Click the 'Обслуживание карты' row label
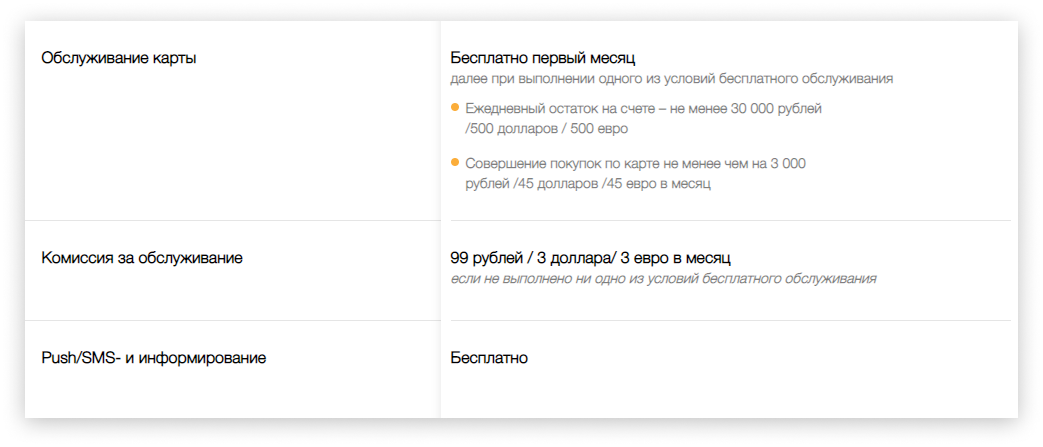This screenshot has height=447, width=1043. coord(118,59)
